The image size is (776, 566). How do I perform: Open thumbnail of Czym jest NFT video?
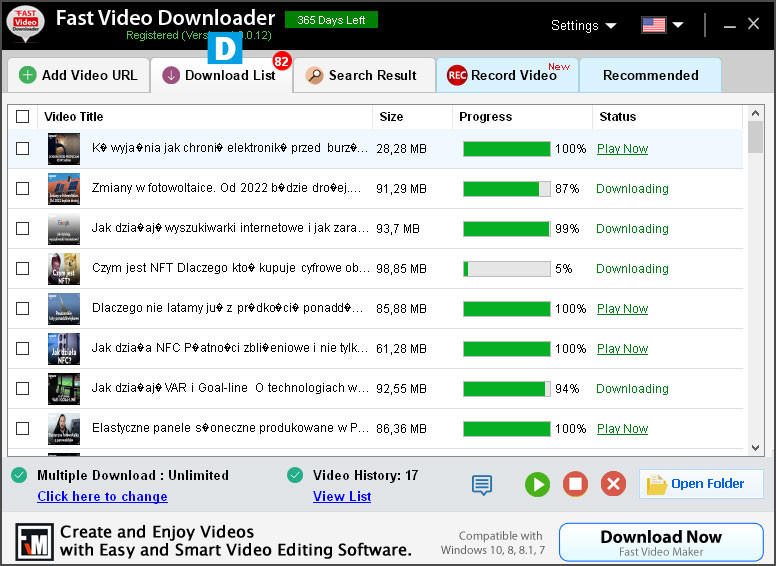(64, 269)
